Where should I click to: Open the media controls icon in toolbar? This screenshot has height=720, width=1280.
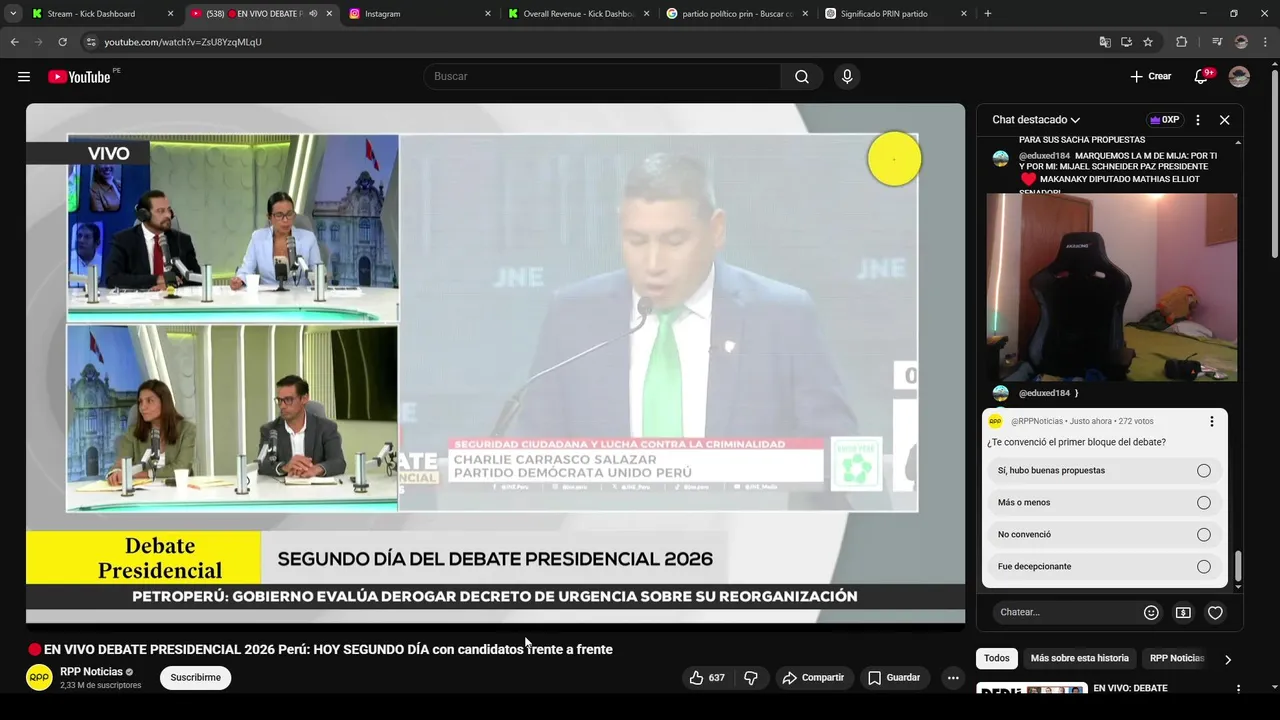click(x=1216, y=42)
